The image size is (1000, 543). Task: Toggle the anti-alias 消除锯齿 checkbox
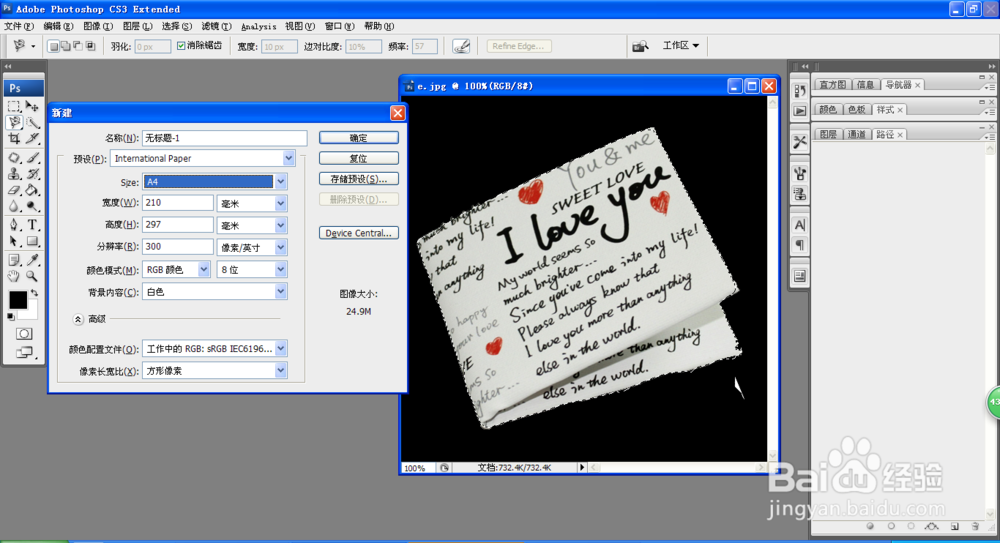[x=181, y=46]
